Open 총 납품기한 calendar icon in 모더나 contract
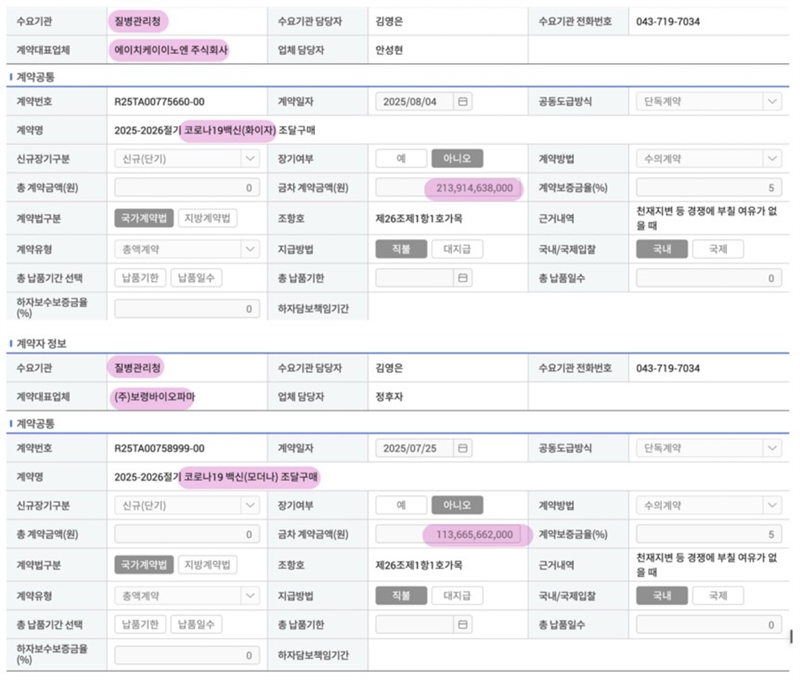This screenshot has height=680, width=800. point(463,624)
